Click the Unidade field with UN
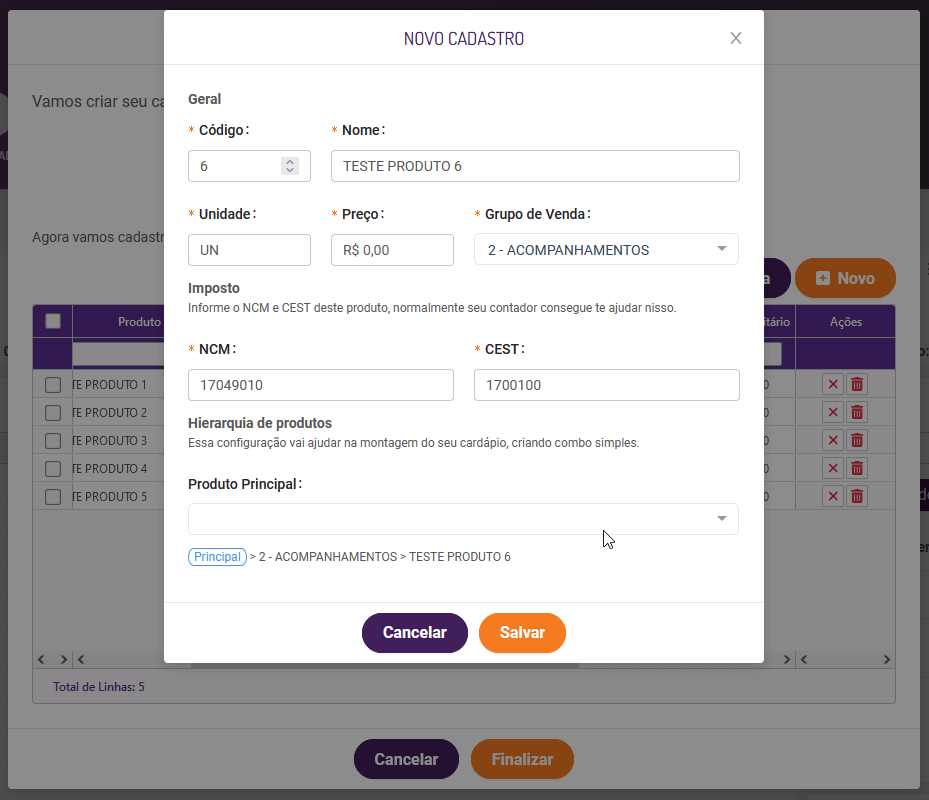The width and height of the screenshot is (929, 800). click(249, 250)
